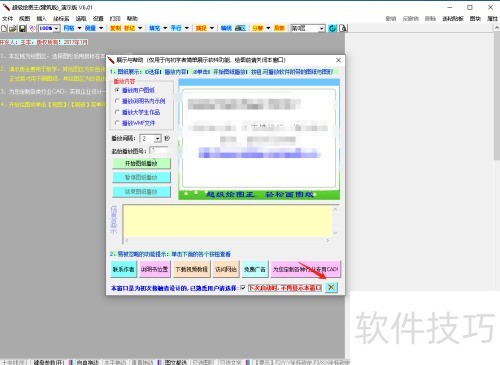Click the icon left of the 100% zoom box
Image resolution: width=500 pixels, height=365 pixels.
coord(32,28)
